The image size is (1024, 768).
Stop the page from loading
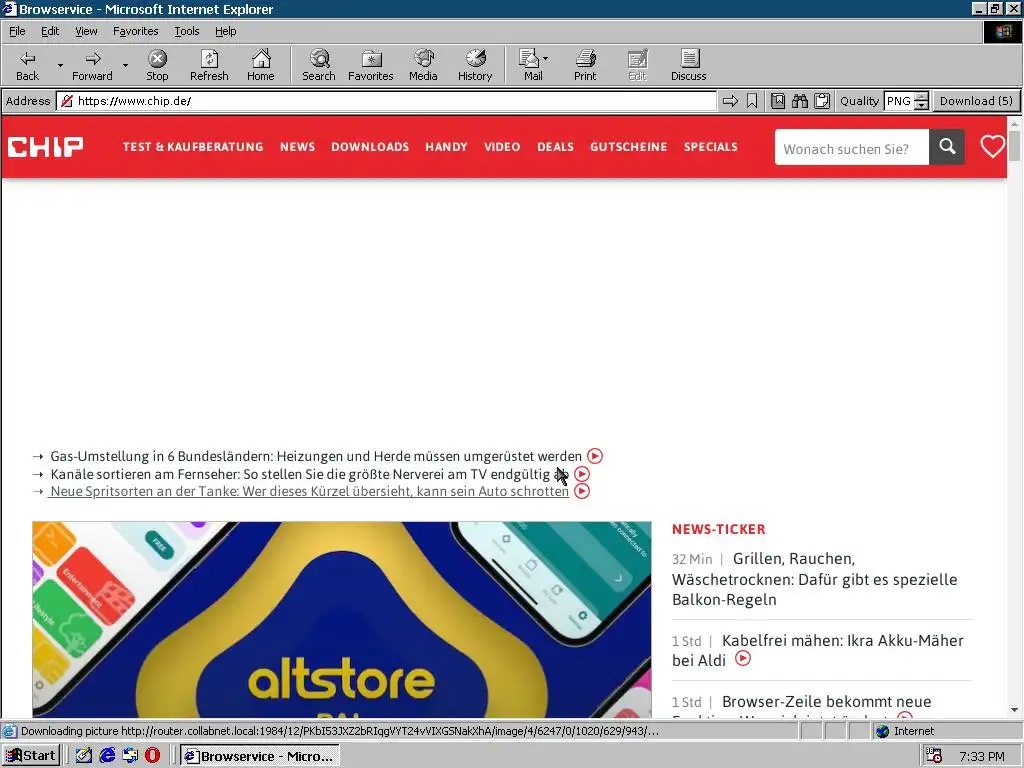(157, 65)
